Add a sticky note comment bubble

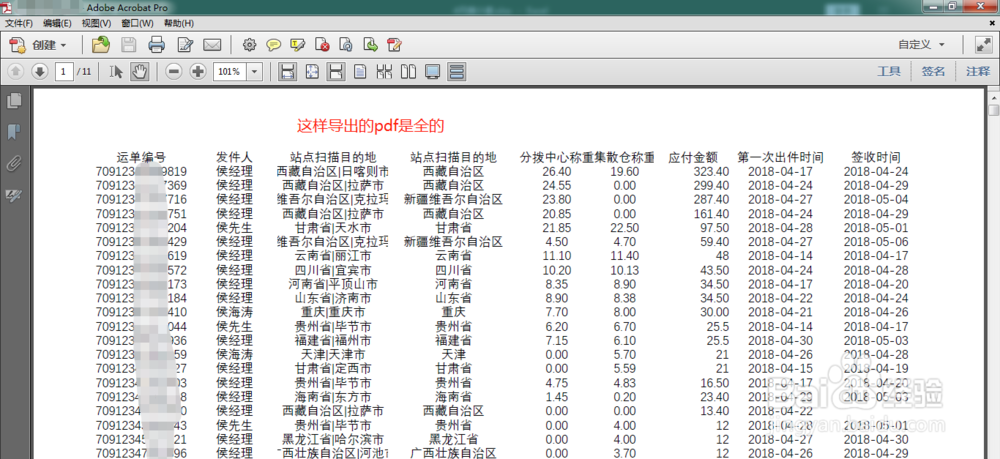[274, 45]
